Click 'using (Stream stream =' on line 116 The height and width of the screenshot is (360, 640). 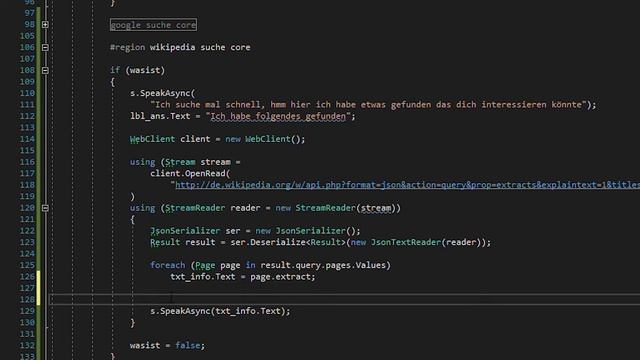point(185,162)
